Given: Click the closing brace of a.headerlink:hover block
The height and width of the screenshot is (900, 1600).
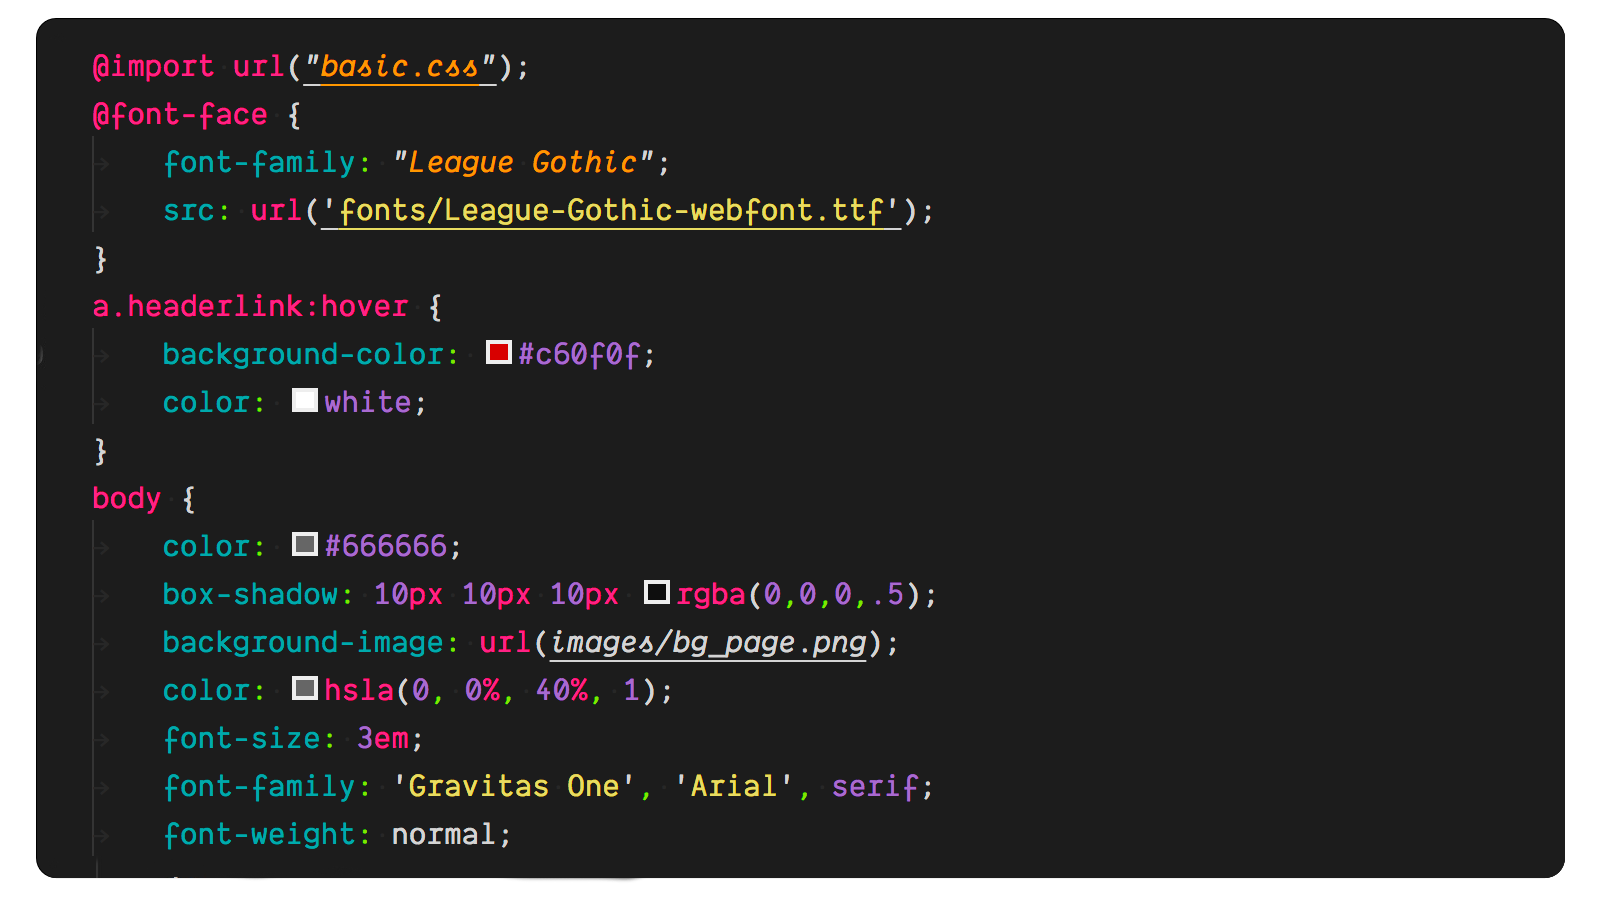Looking at the screenshot, I should pyautogui.click(x=100, y=451).
